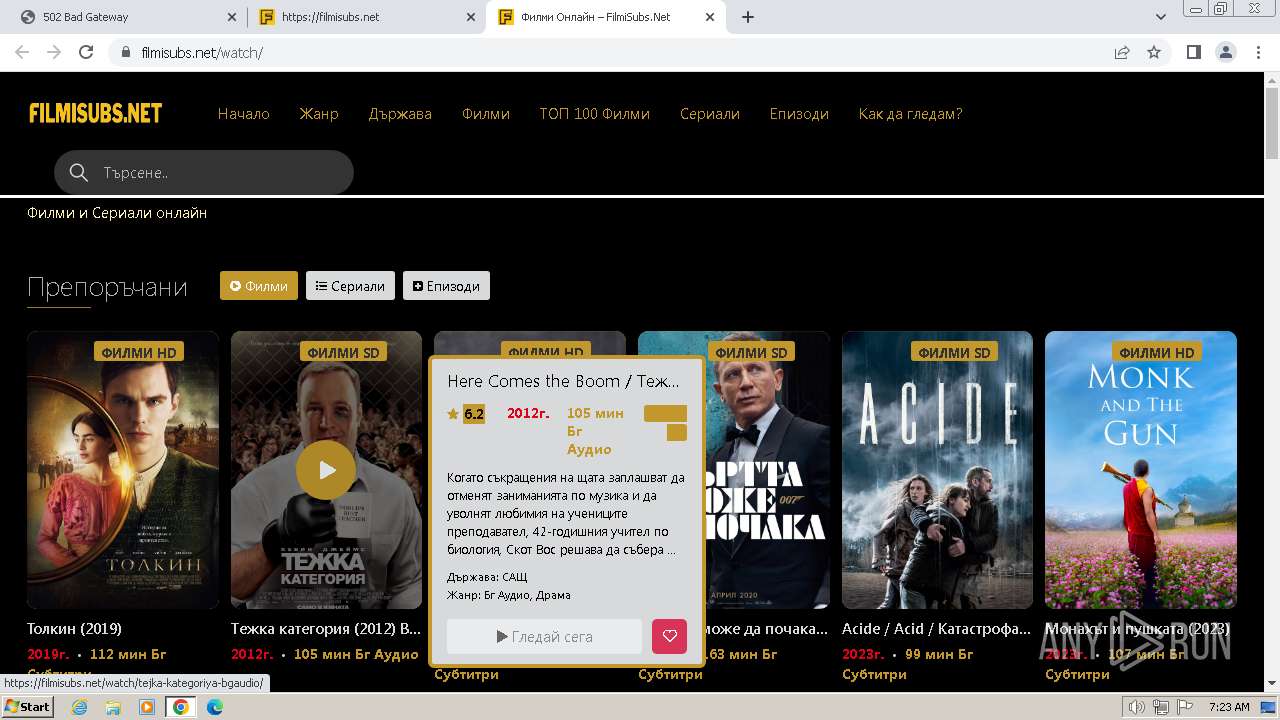1280x720 pixels.
Task: Select the Филми Онлайн – FilmiSubs.Net tab
Action: (605, 17)
